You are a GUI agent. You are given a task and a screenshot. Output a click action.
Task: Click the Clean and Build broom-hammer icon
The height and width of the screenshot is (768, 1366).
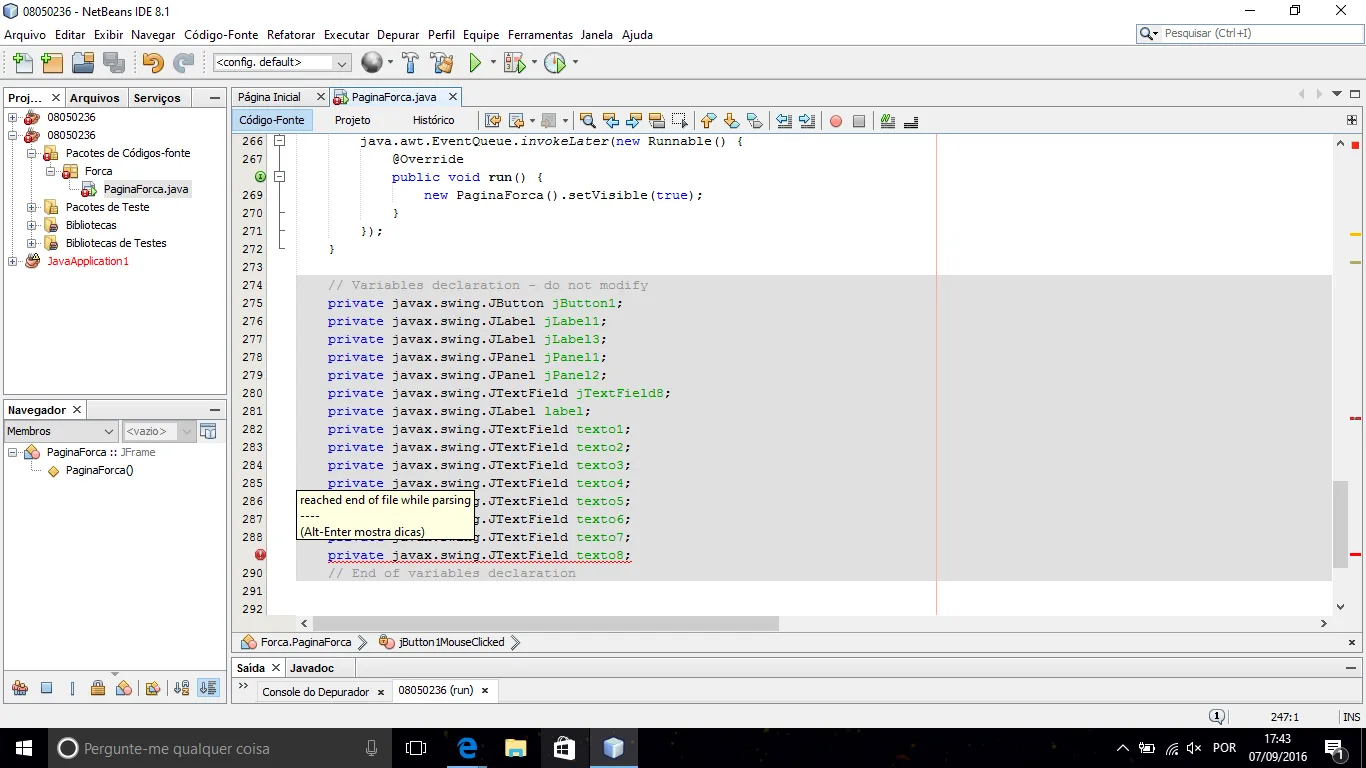[x=442, y=63]
